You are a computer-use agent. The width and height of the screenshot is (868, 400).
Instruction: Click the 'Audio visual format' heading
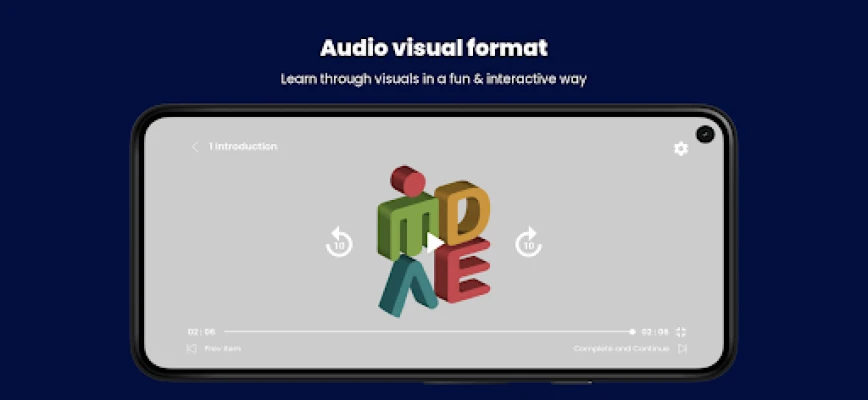click(434, 48)
